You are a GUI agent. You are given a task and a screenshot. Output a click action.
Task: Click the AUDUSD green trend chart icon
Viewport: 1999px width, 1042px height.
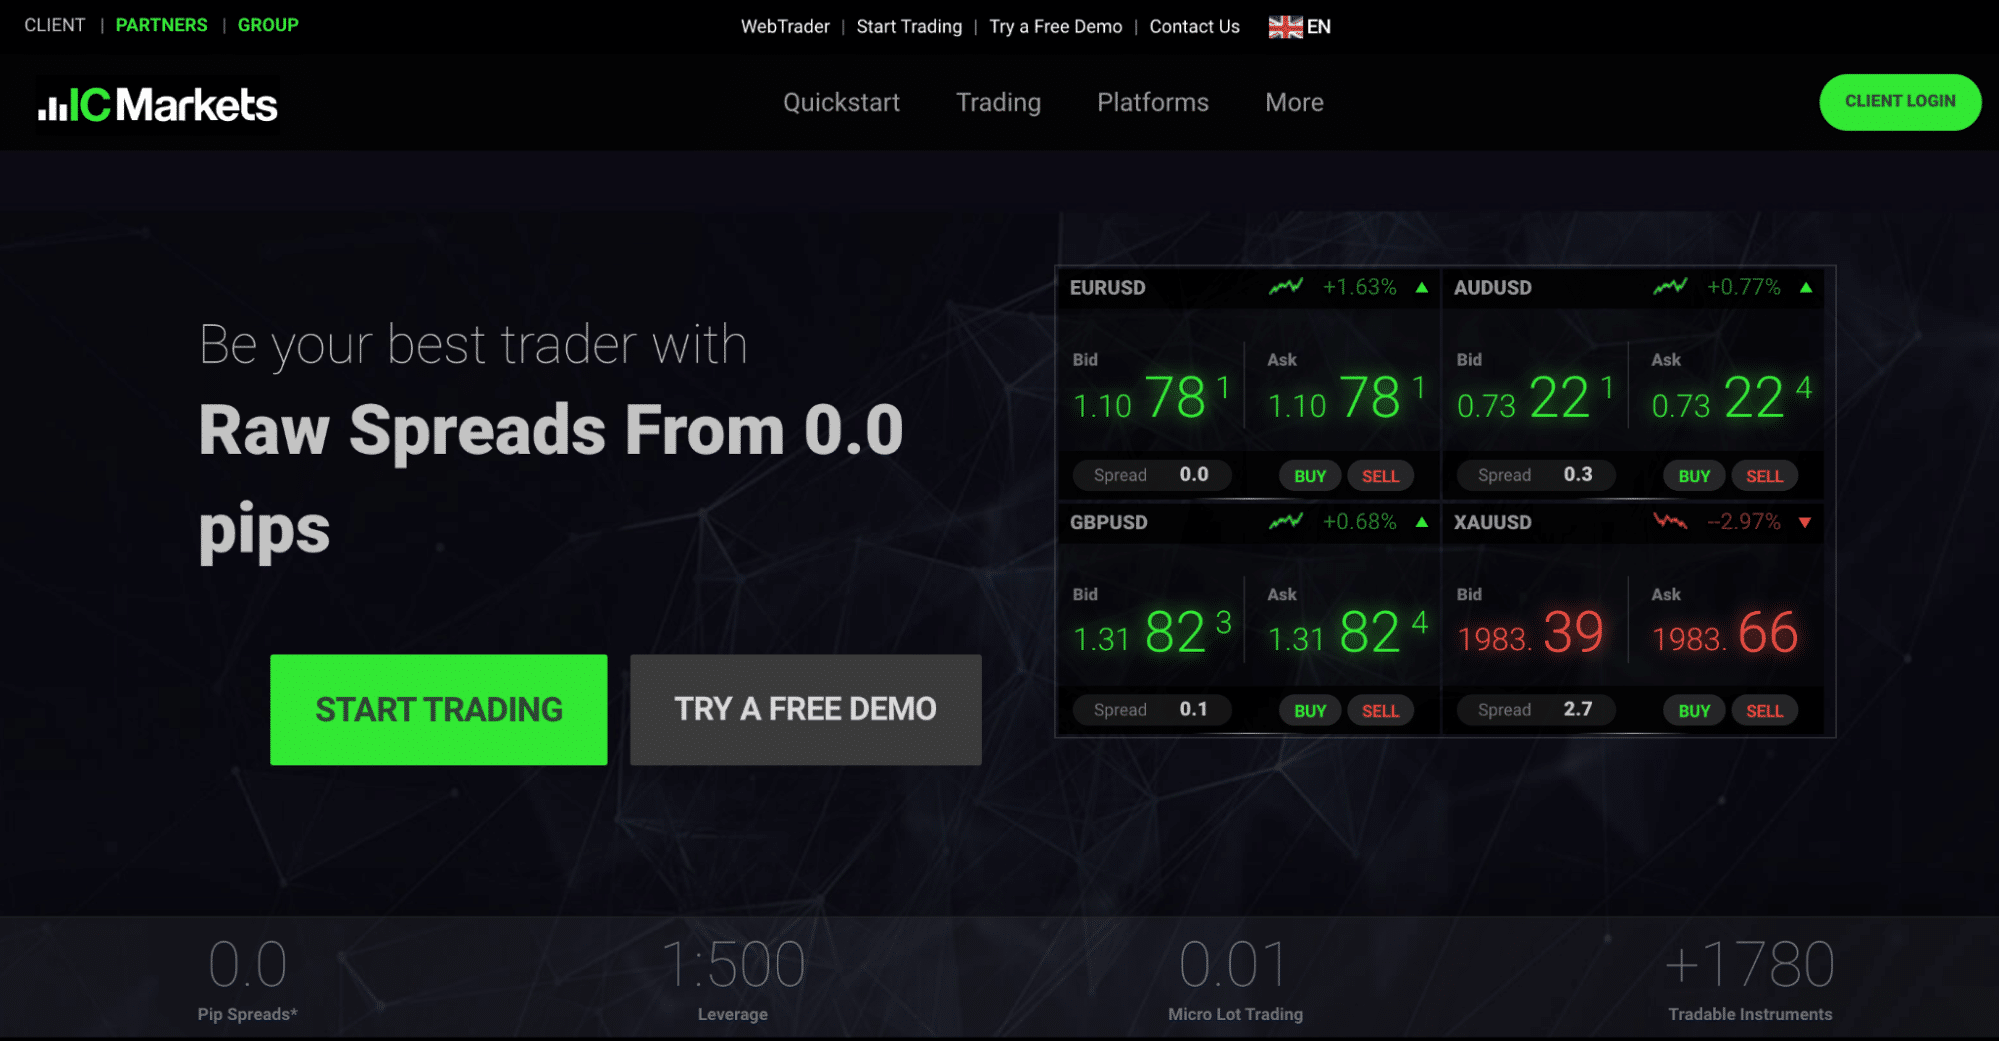pyautogui.click(x=1670, y=287)
